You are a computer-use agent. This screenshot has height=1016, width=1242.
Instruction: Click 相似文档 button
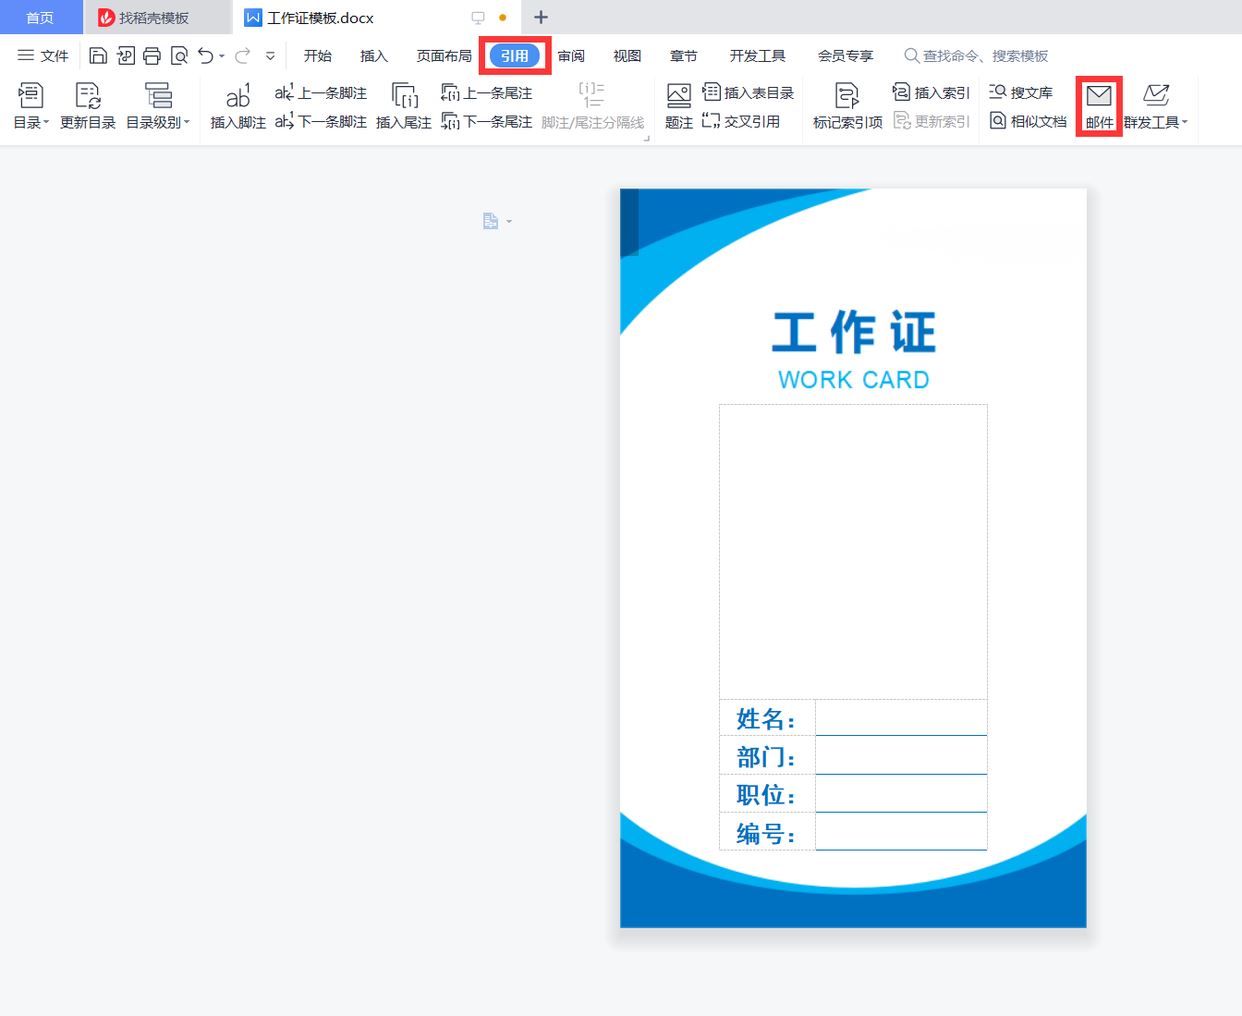point(1028,121)
